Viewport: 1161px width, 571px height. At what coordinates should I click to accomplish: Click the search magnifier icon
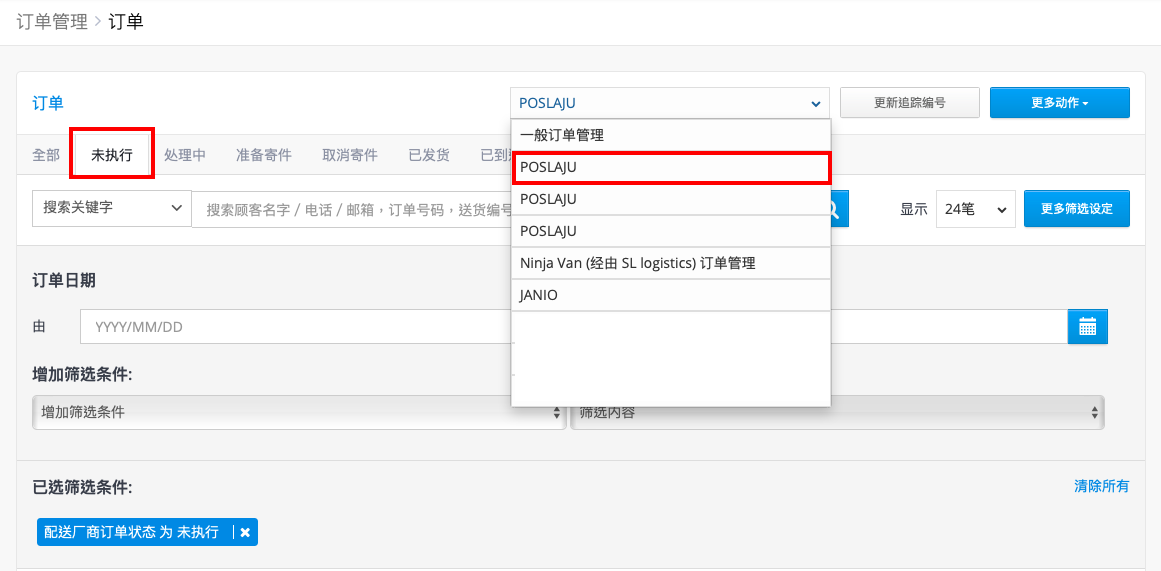tap(834, 209)
